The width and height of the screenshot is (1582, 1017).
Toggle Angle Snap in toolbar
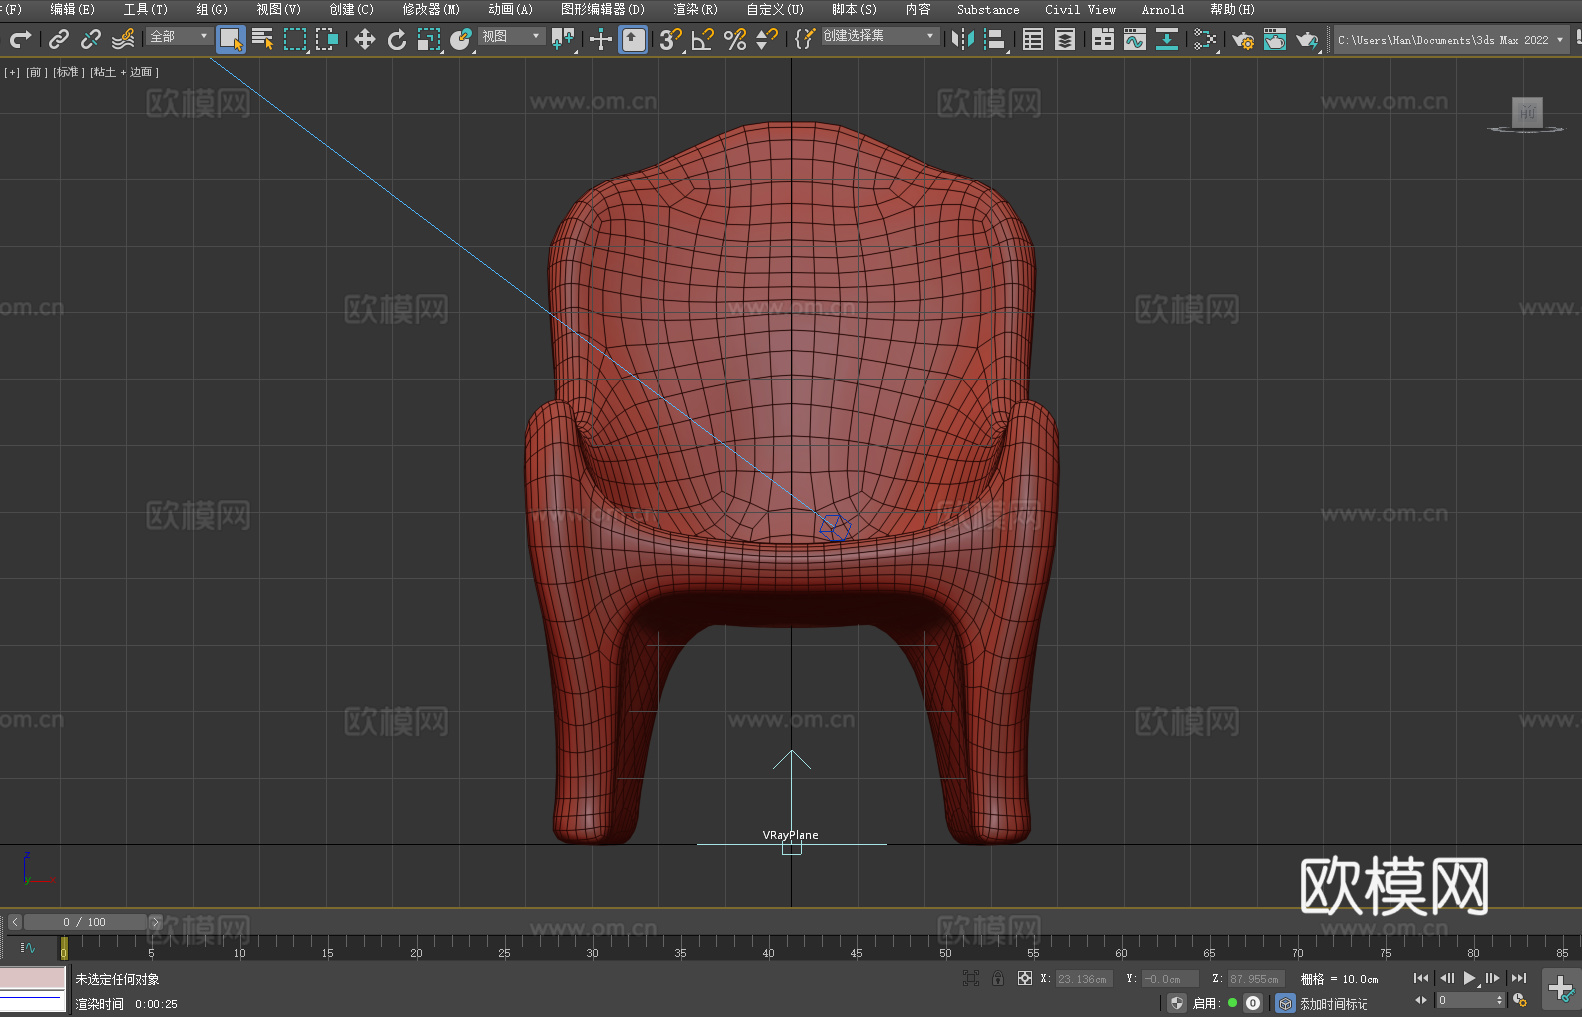pyautogui.click(x=703, y=39)
